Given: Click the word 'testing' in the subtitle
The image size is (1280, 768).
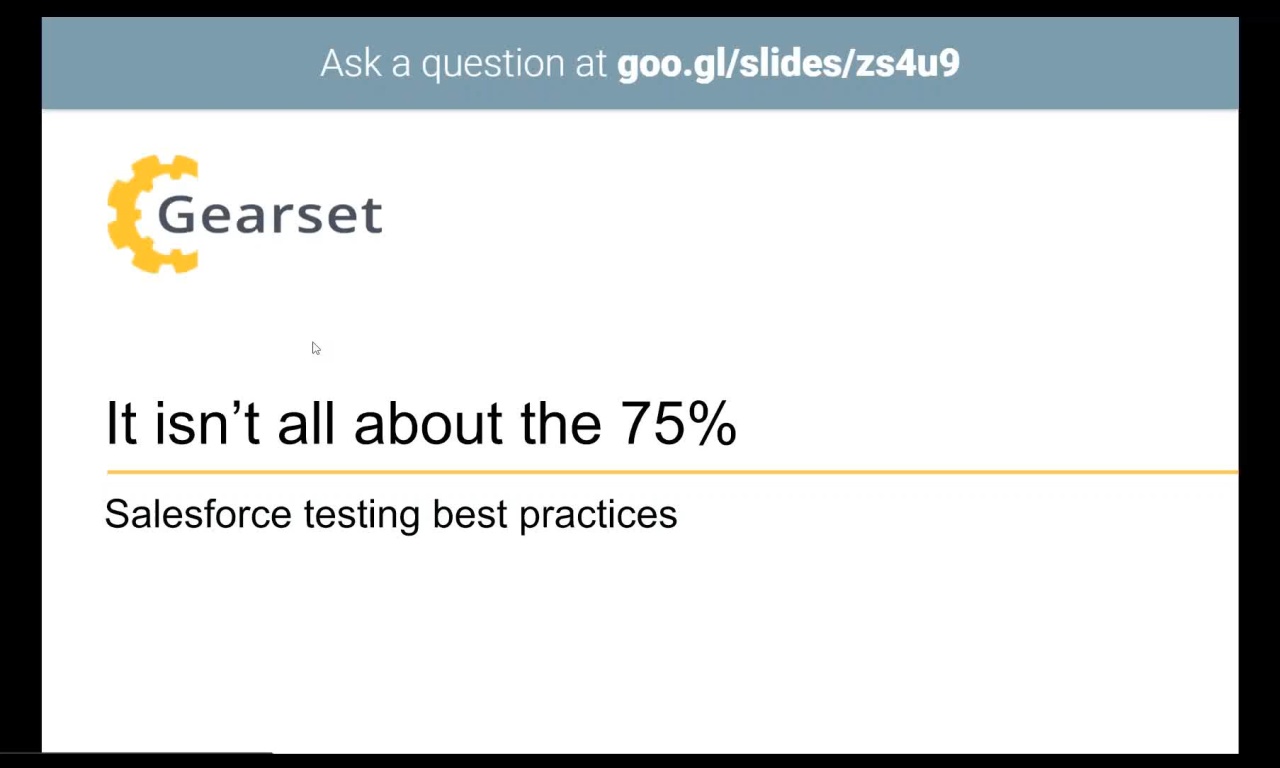Looking at the screenshot, I should click(x=362, y=515).
